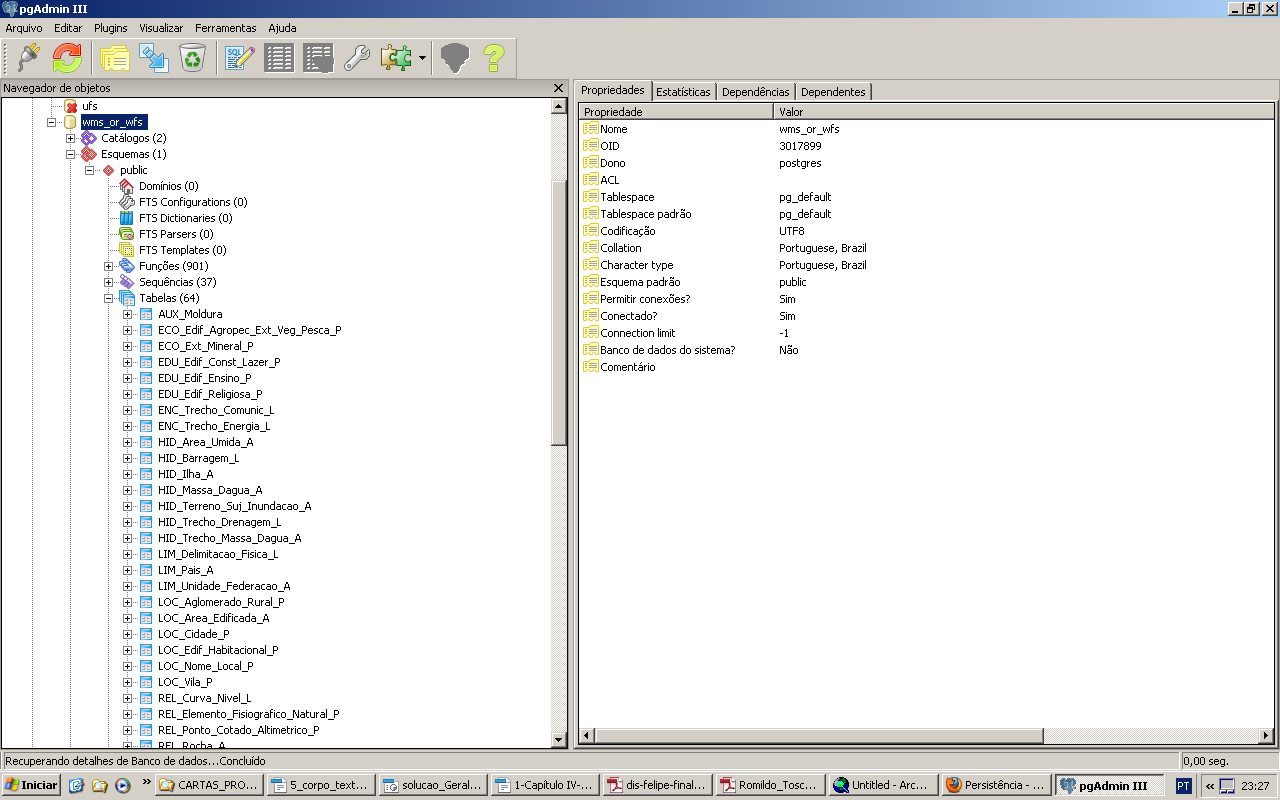Click the Iniciar start button
This screenshot has height=800, width=1280.
[31, 785]
